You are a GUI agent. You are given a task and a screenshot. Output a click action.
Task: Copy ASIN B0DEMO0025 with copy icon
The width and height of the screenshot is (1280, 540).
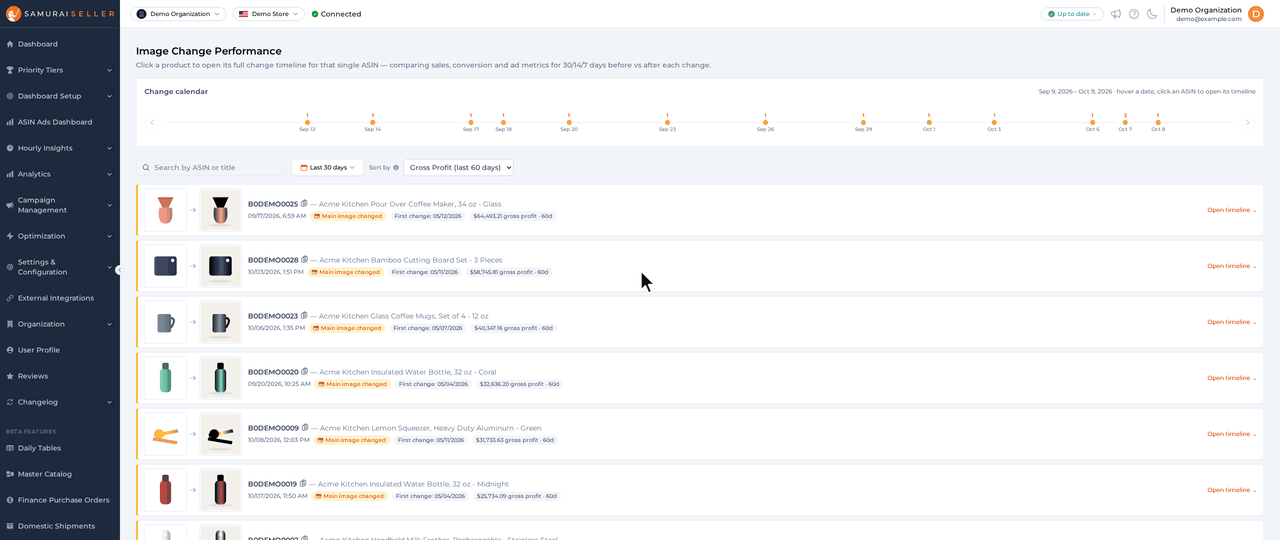point(304,204)
